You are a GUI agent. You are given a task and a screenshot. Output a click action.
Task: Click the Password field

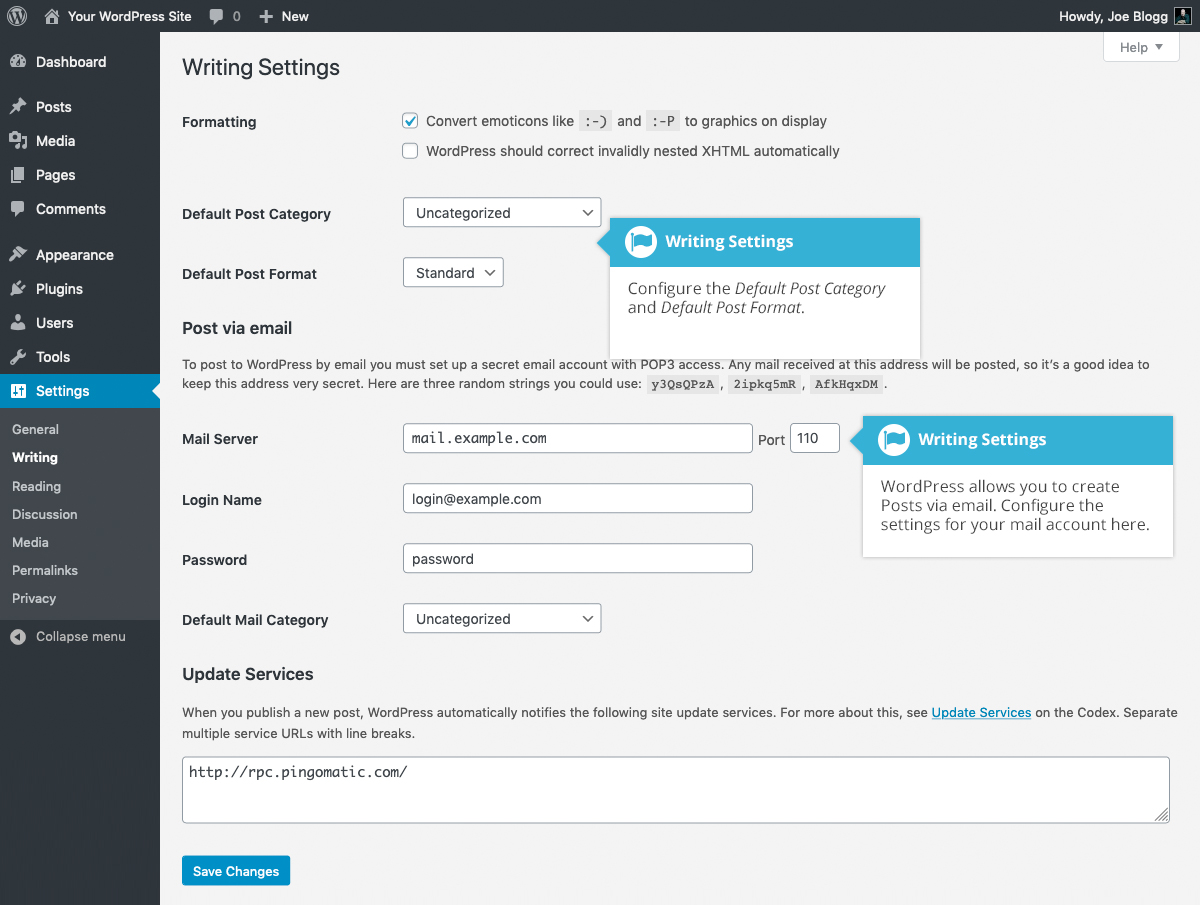578,559
